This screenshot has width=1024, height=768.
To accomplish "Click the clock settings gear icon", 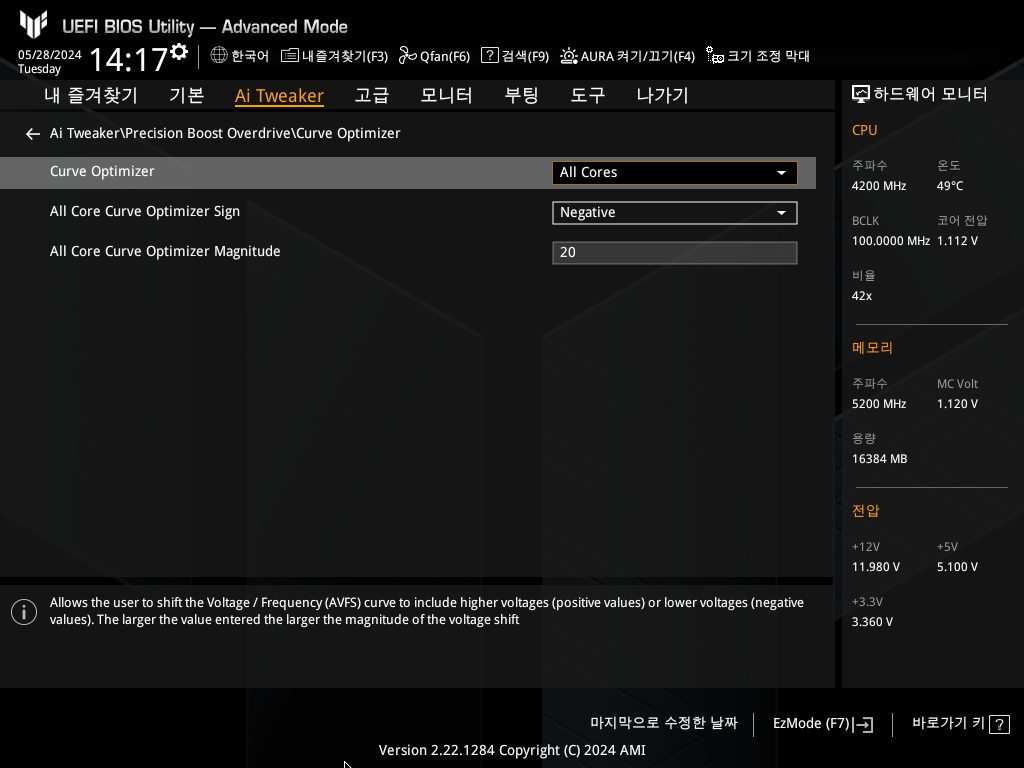I will (179, 52).
